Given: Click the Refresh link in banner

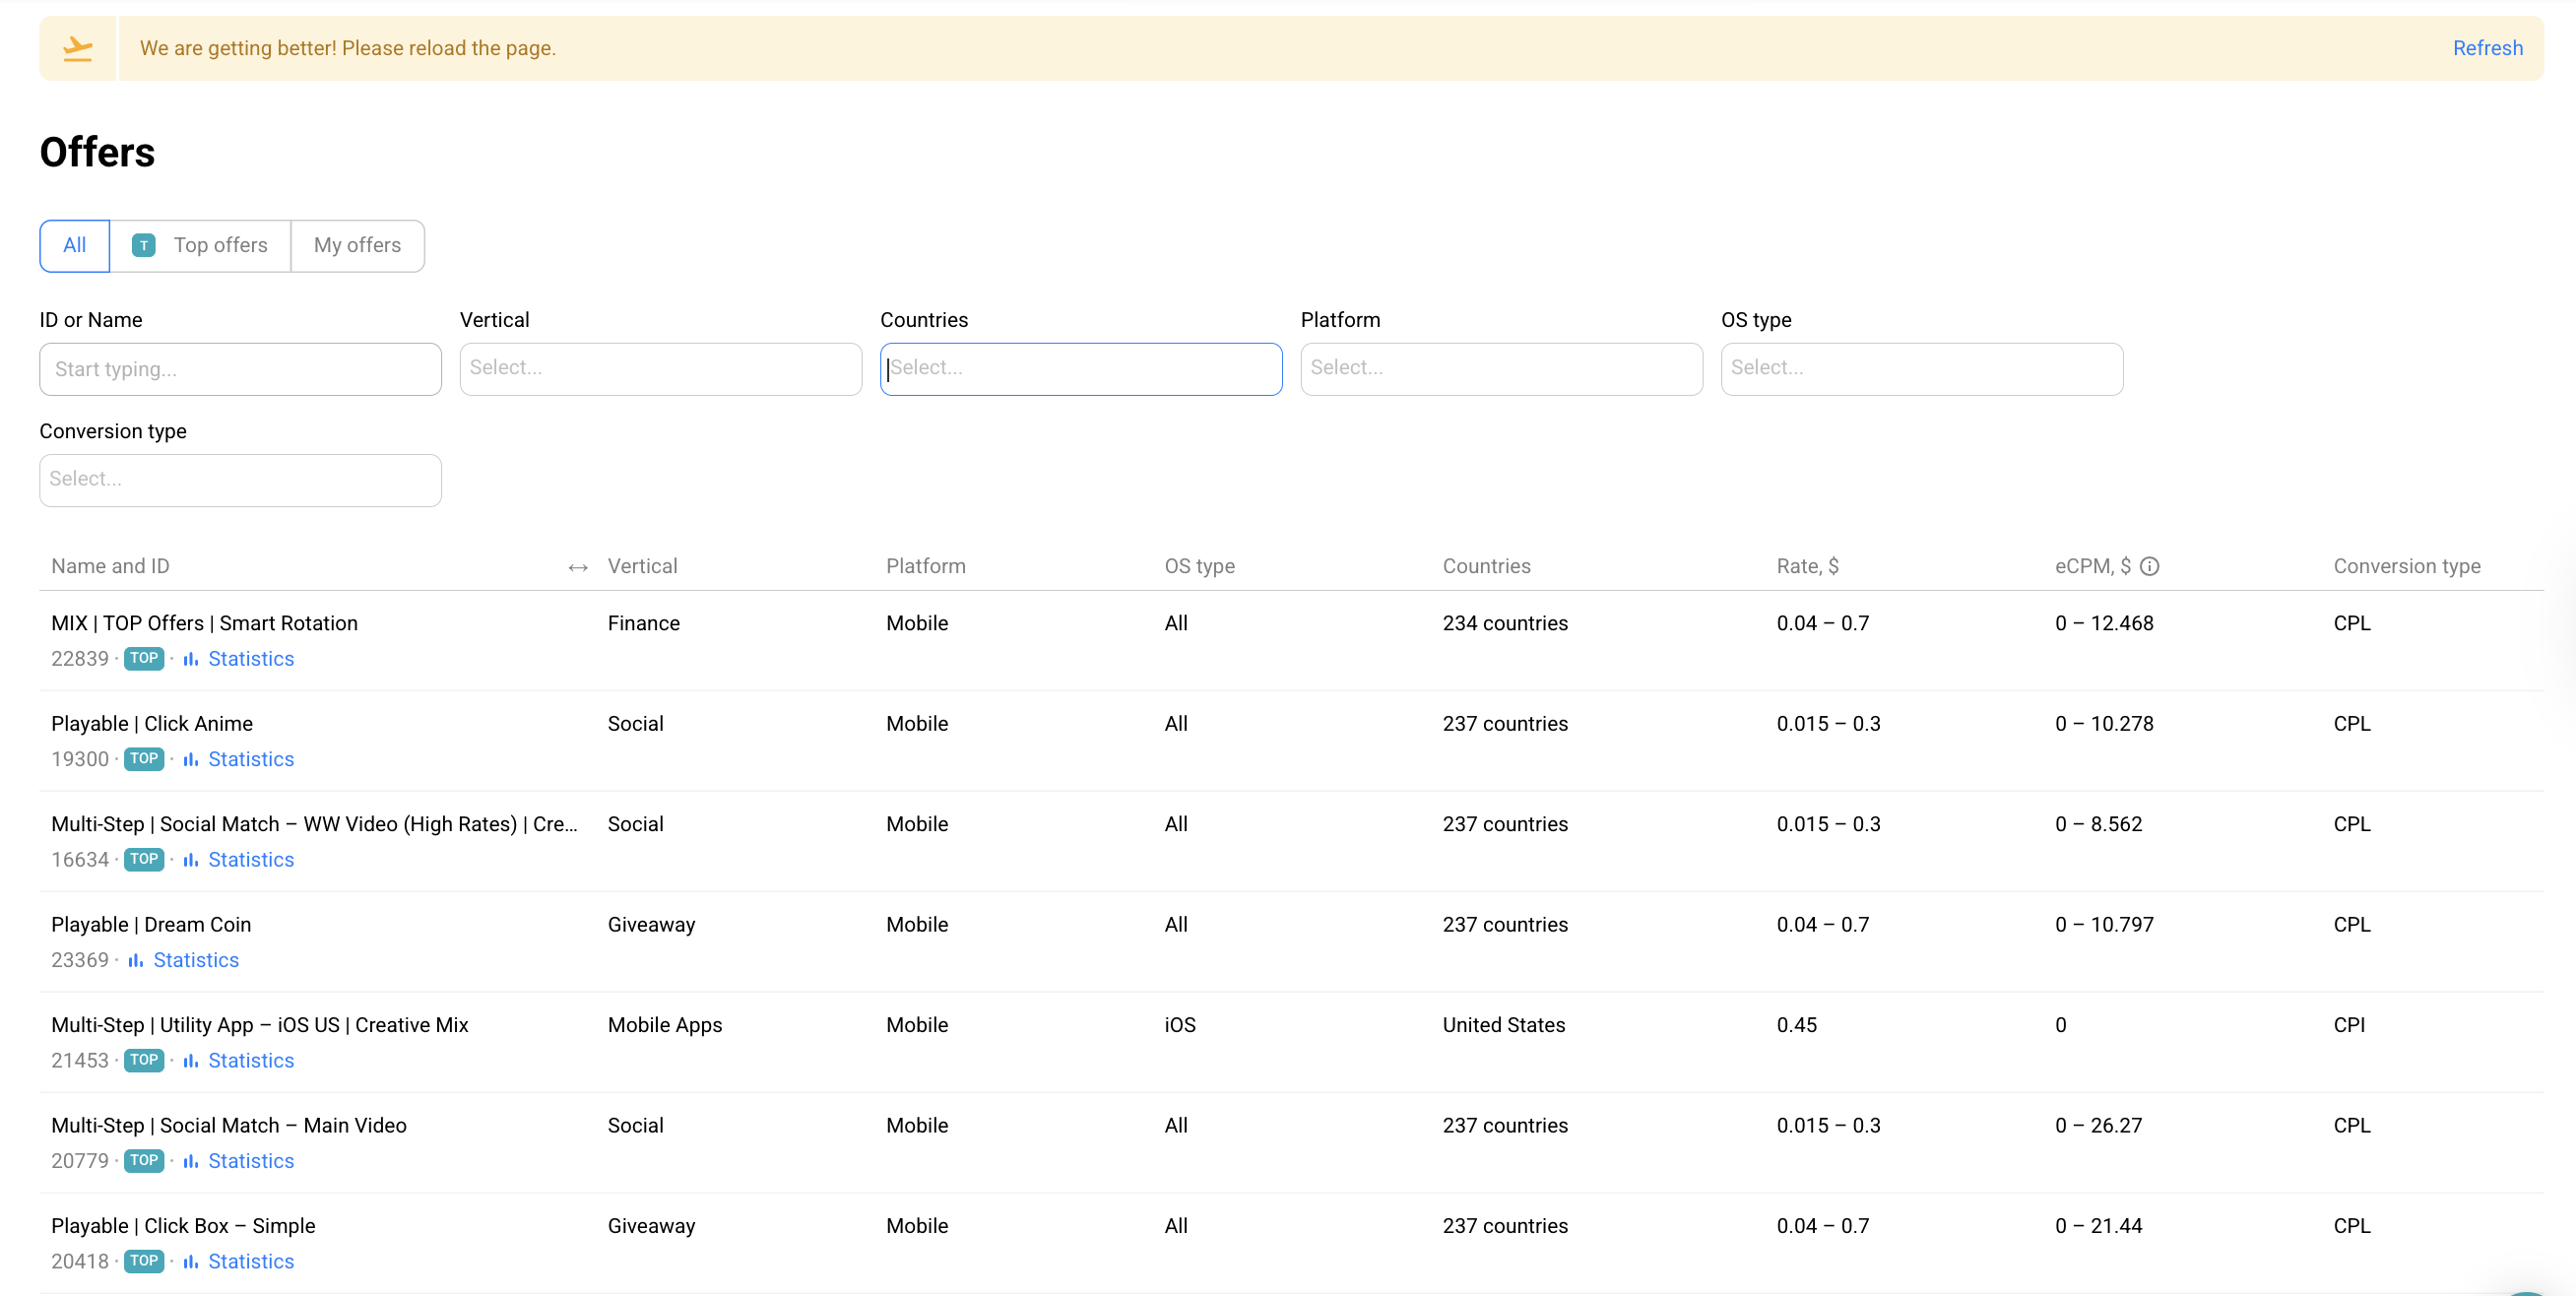Looking at the screenshot, I should tap(2486, 48).
